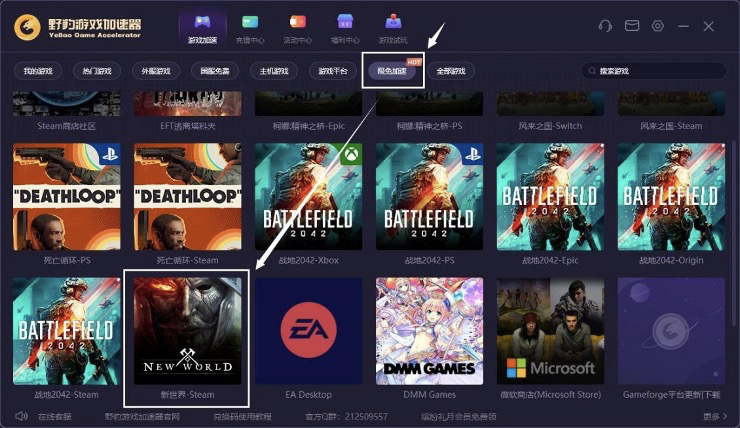Open the 充值中心 recharge center icon
This screenshot has width=740, height=428.
tap(250, 22)
